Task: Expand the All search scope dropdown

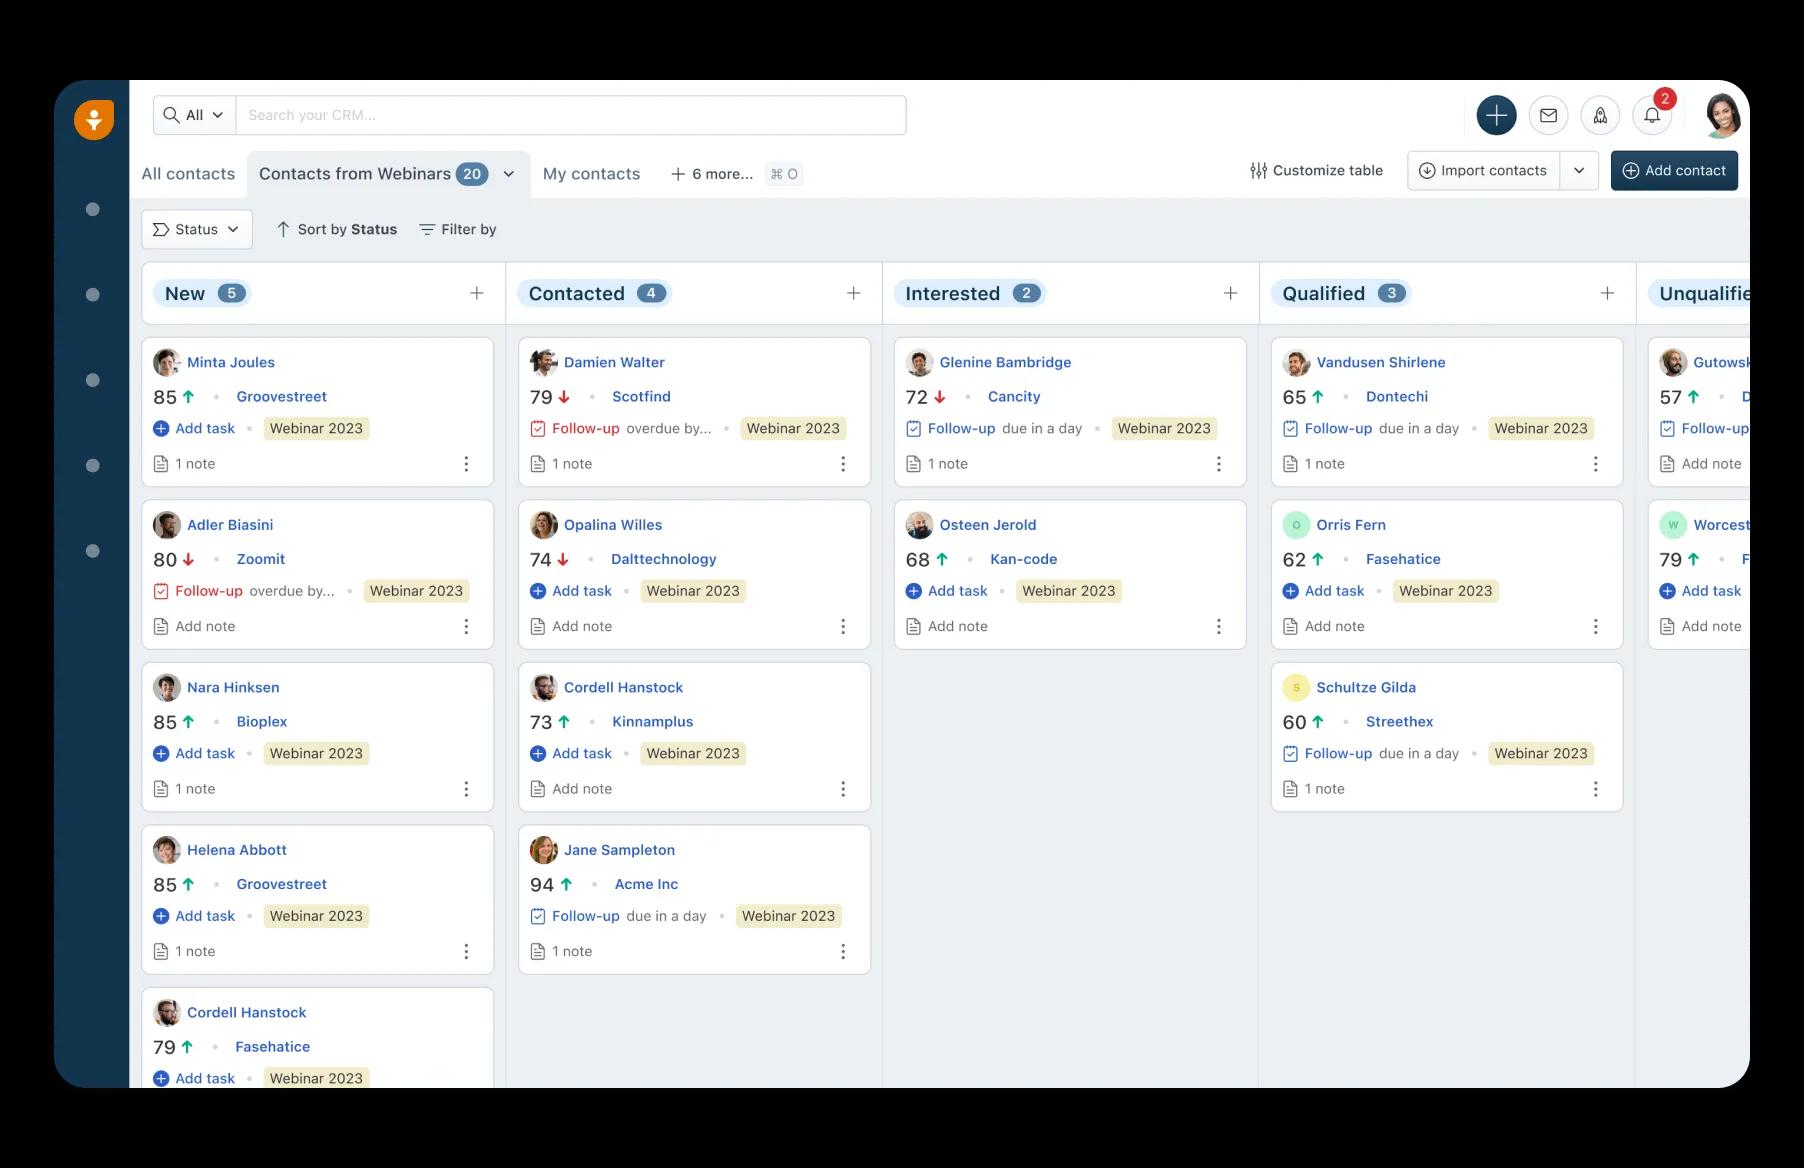Action: tap(194, 115)
